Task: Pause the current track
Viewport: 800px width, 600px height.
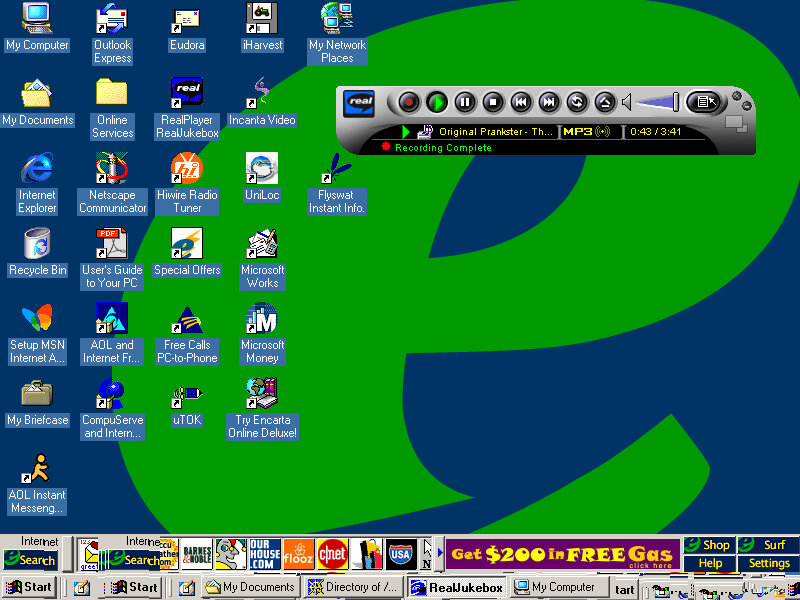Action: coord(465,101)
